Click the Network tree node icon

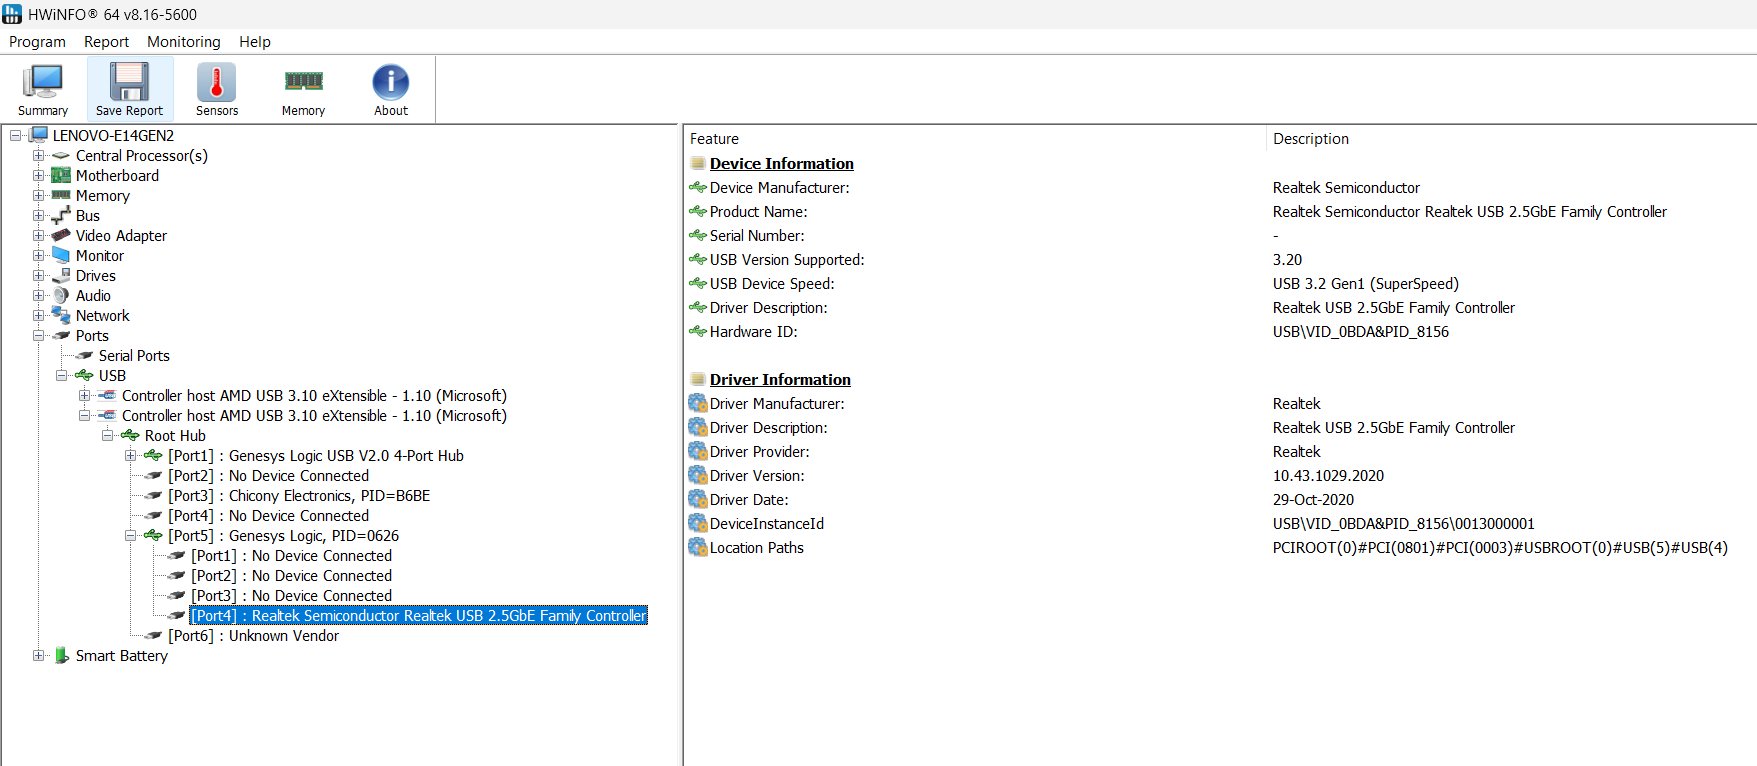tap(61, 315)
